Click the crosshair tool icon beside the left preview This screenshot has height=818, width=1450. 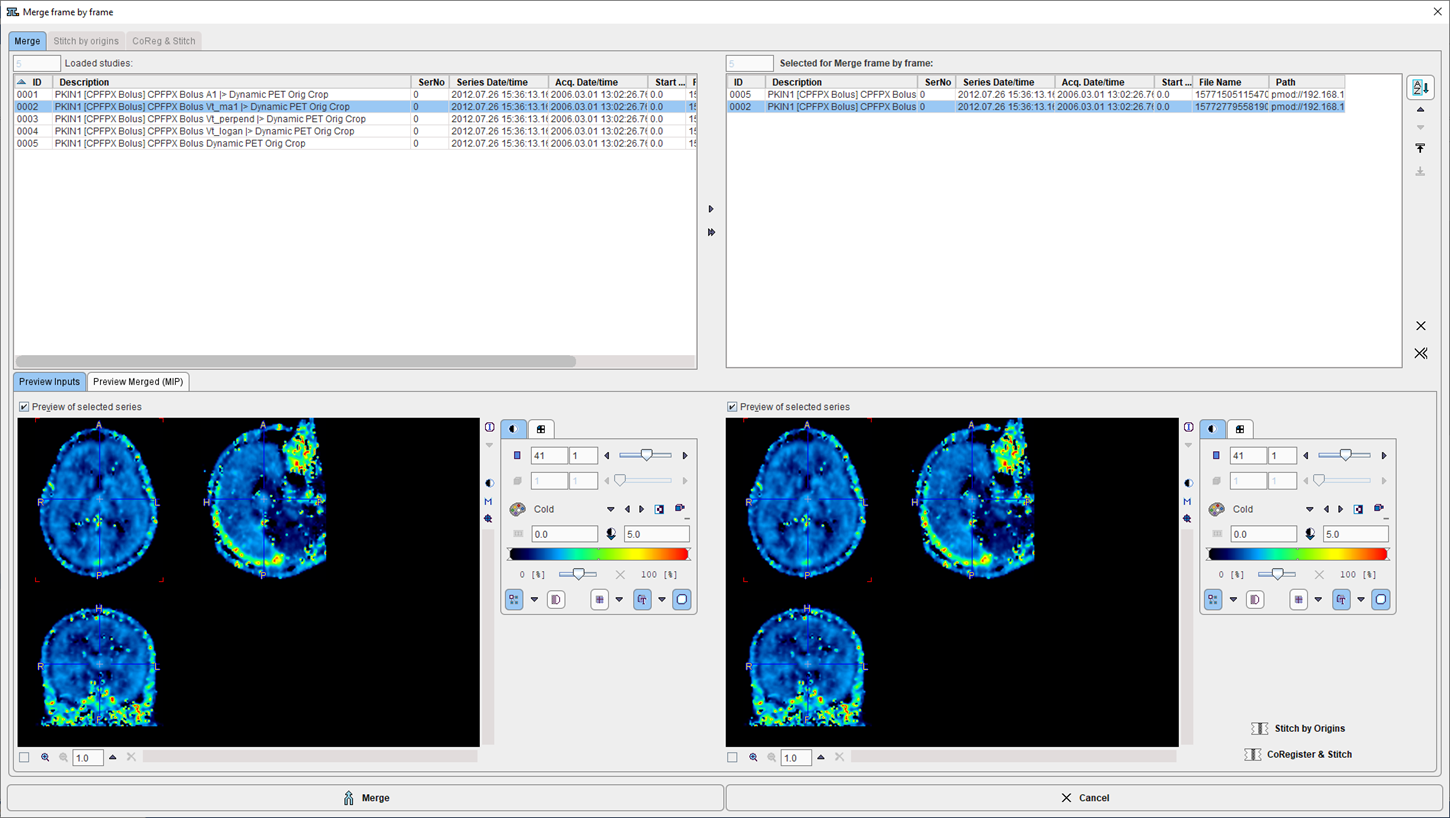(x=488, y=519)
